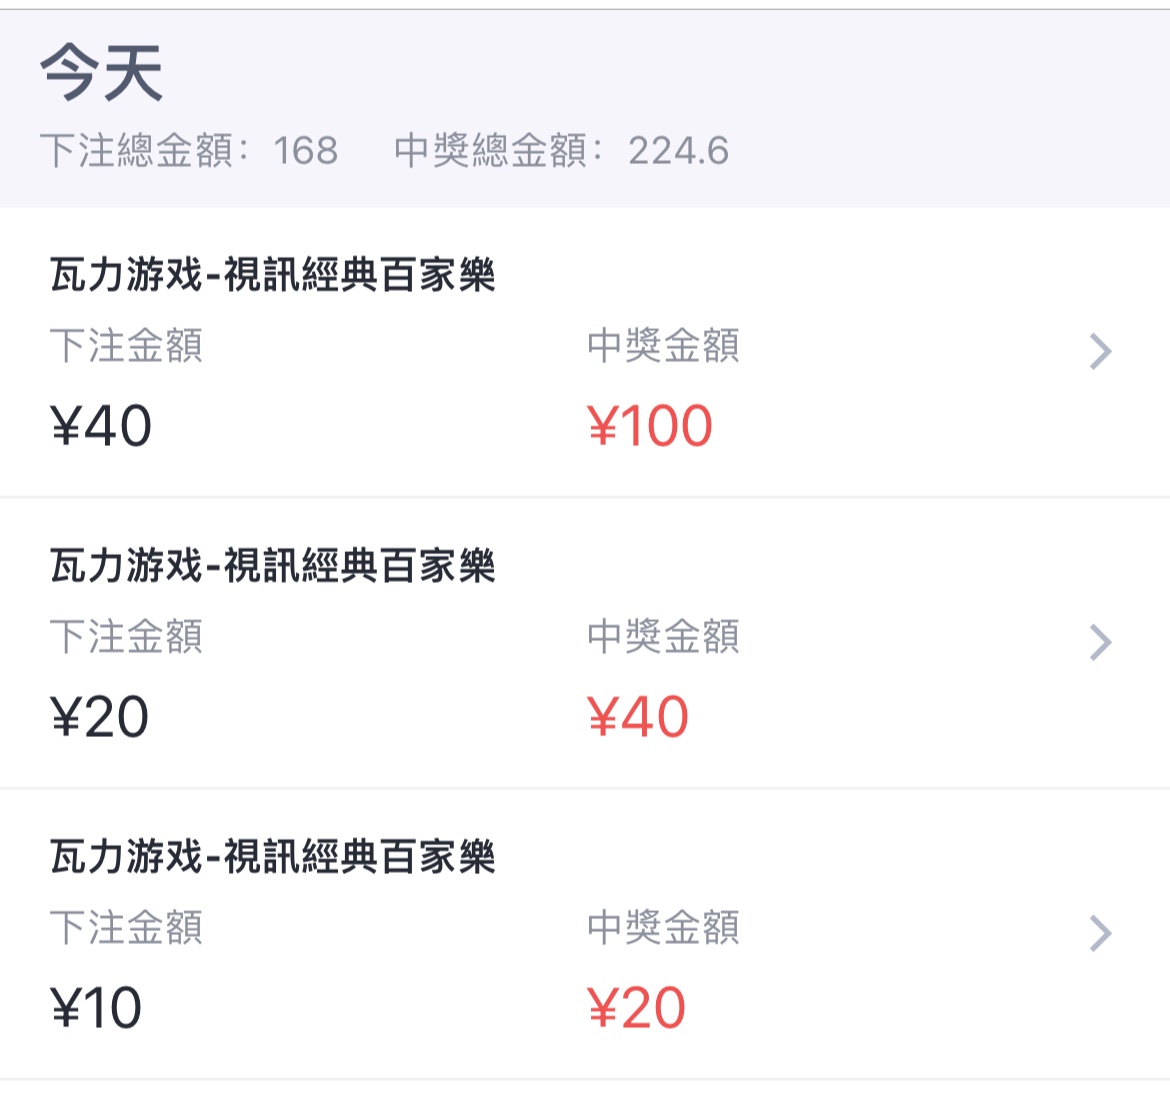
Task: Select the ¥10 bet amount
Action: pyautogui.click(x=96, y=1008)
